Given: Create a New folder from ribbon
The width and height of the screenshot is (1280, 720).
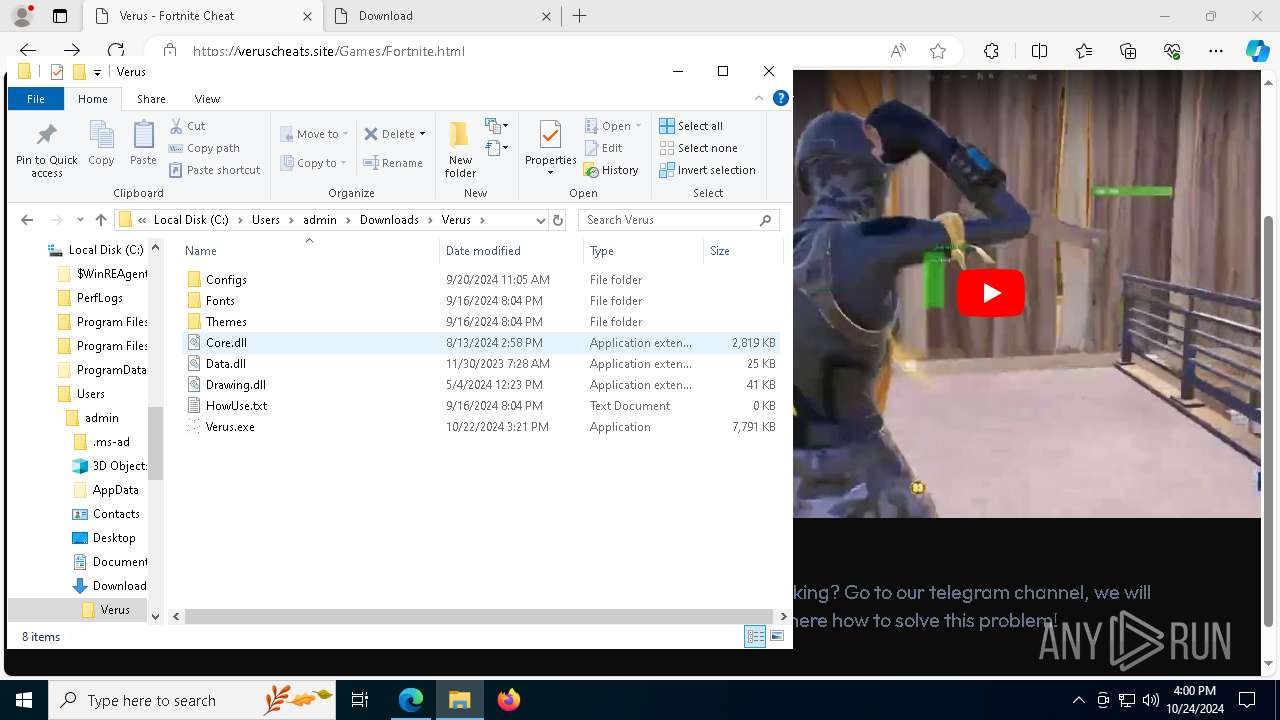Looking at the screenshot, I should pos(460,150).
